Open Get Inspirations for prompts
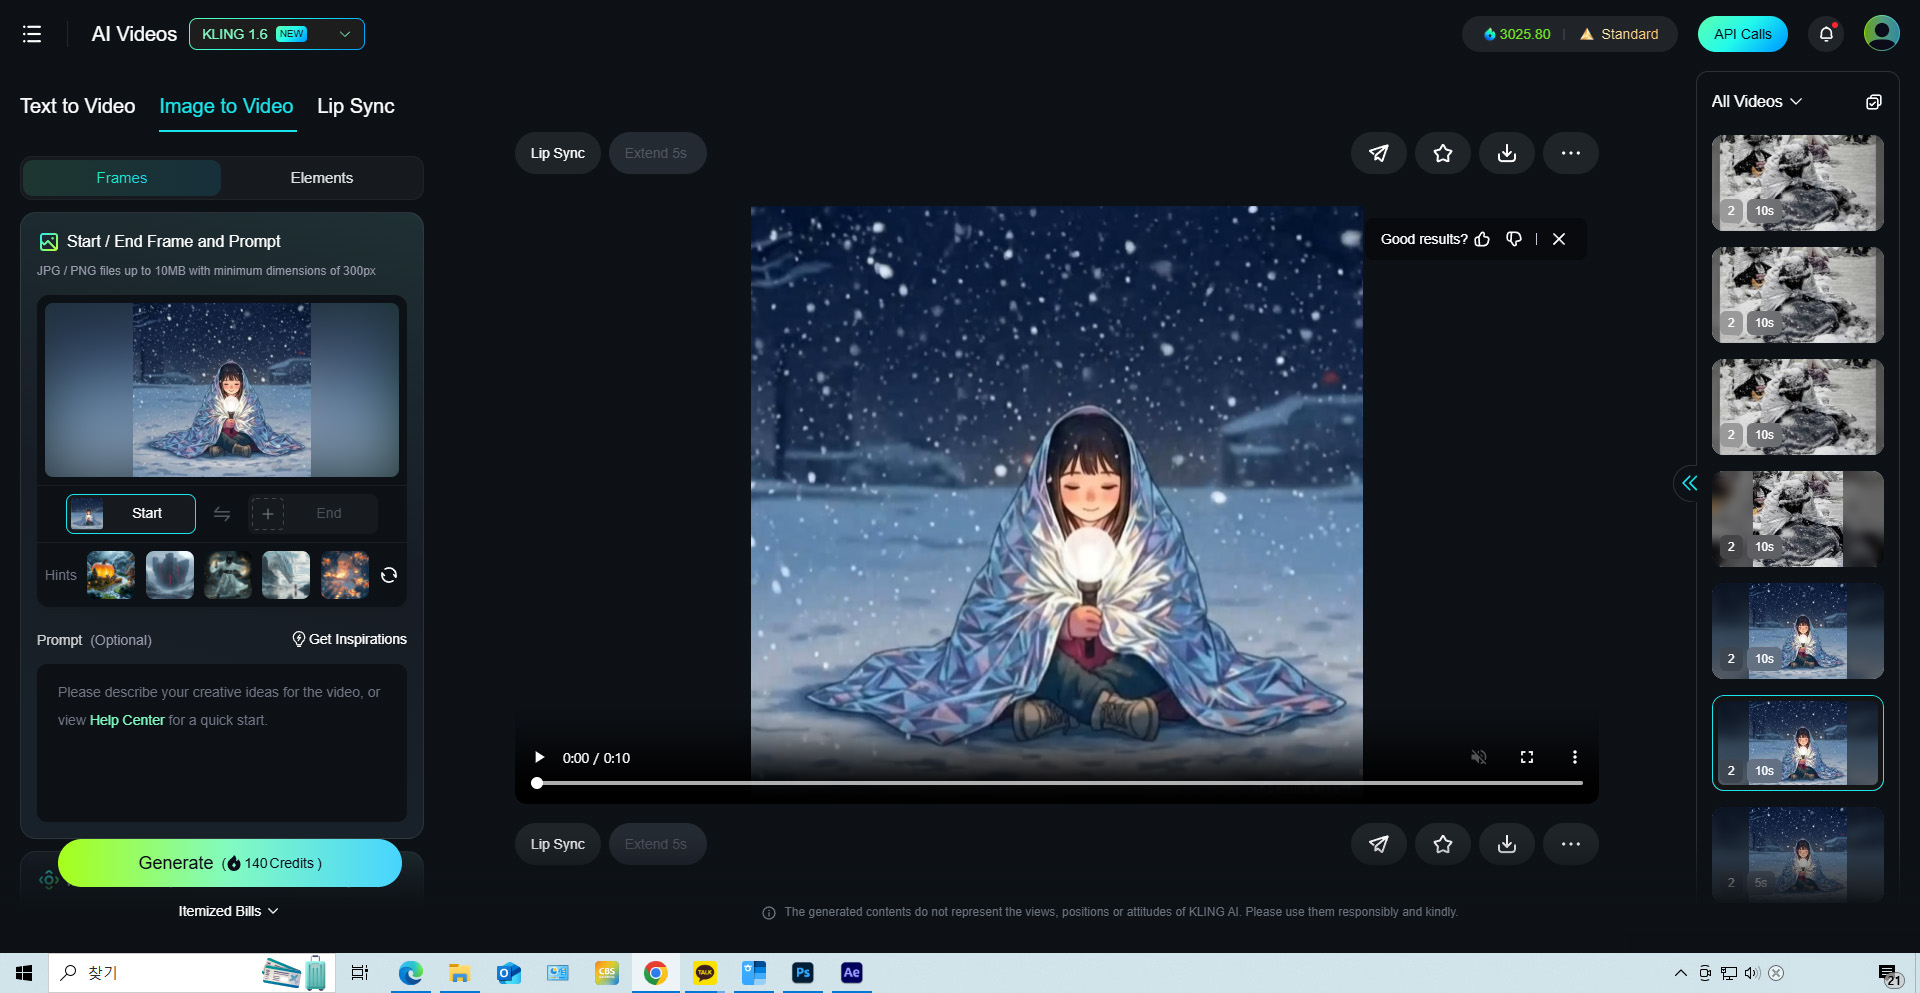 349,639
